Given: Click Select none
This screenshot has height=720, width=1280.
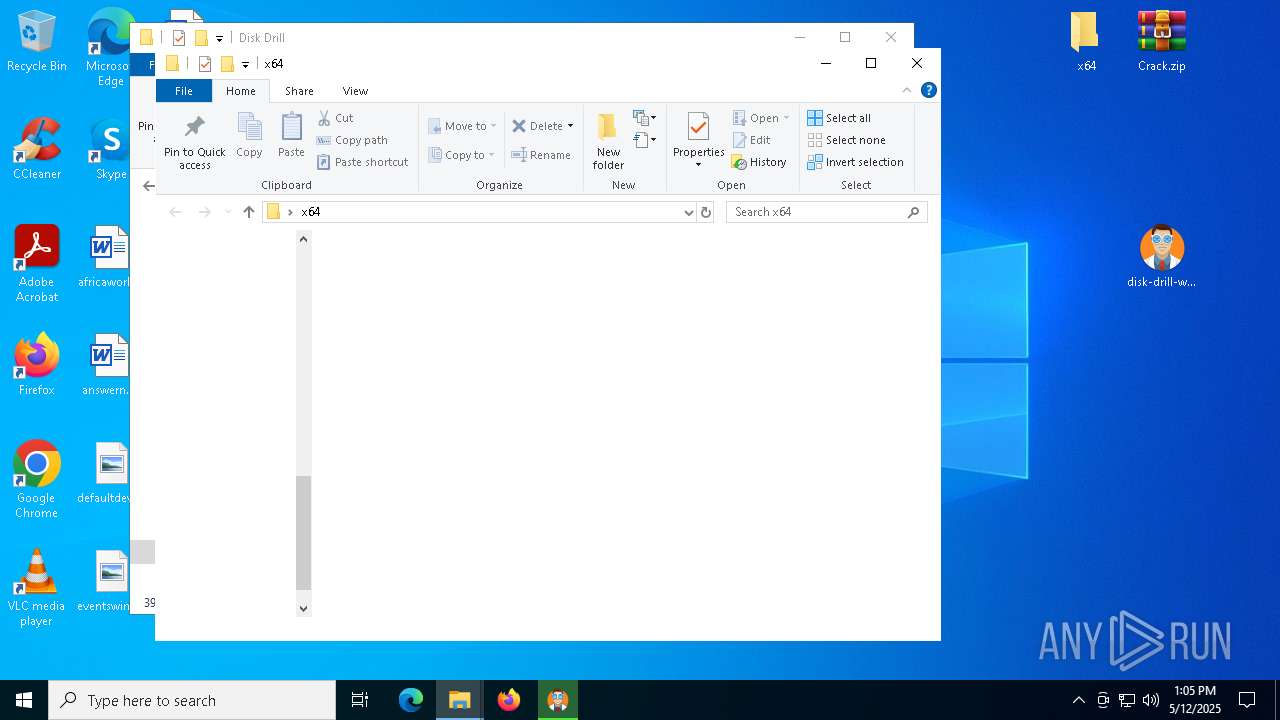Looking at the screenshot, I should [846, 140].
